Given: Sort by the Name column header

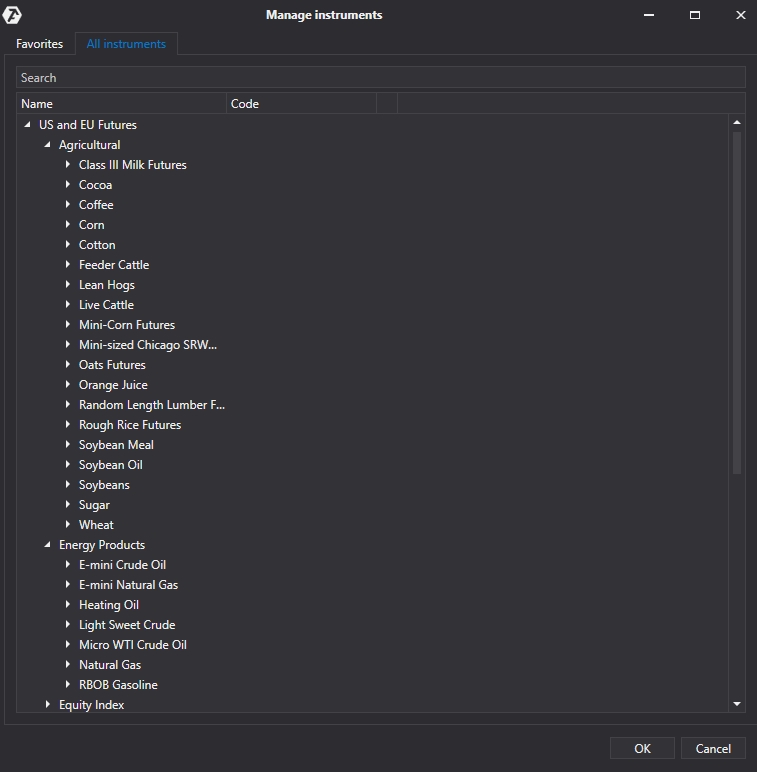Looking at the screenshot, I should click(x=120, y=103).
